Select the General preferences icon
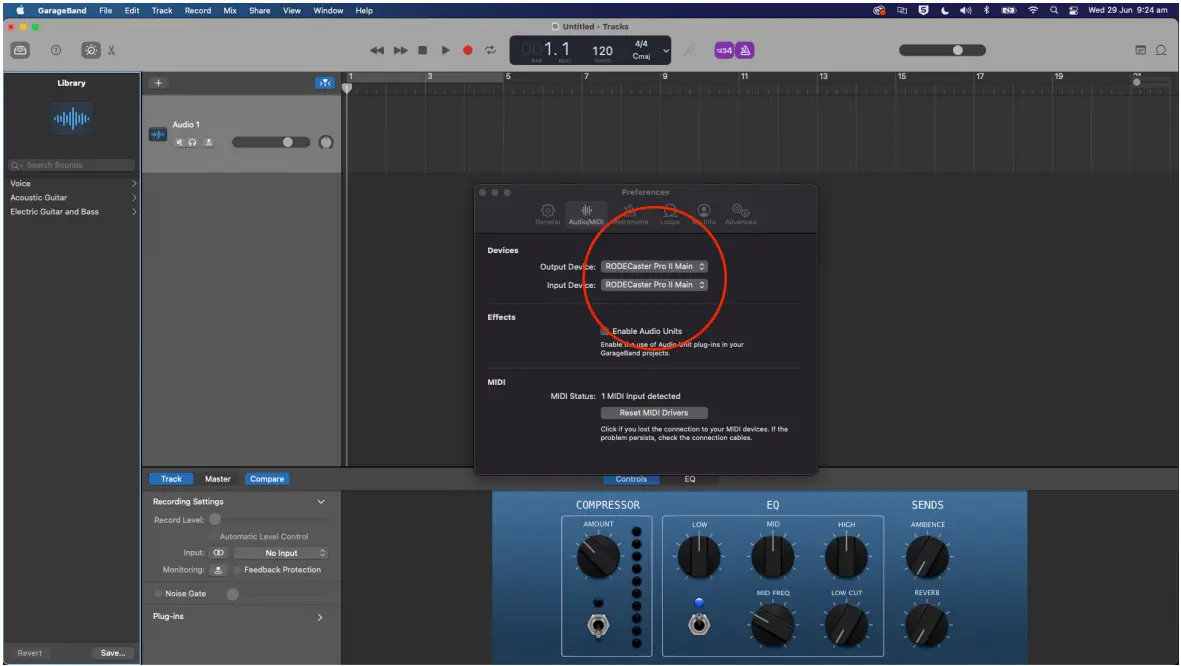This screenshot has width=1181, height=666. tap(547, 211)
